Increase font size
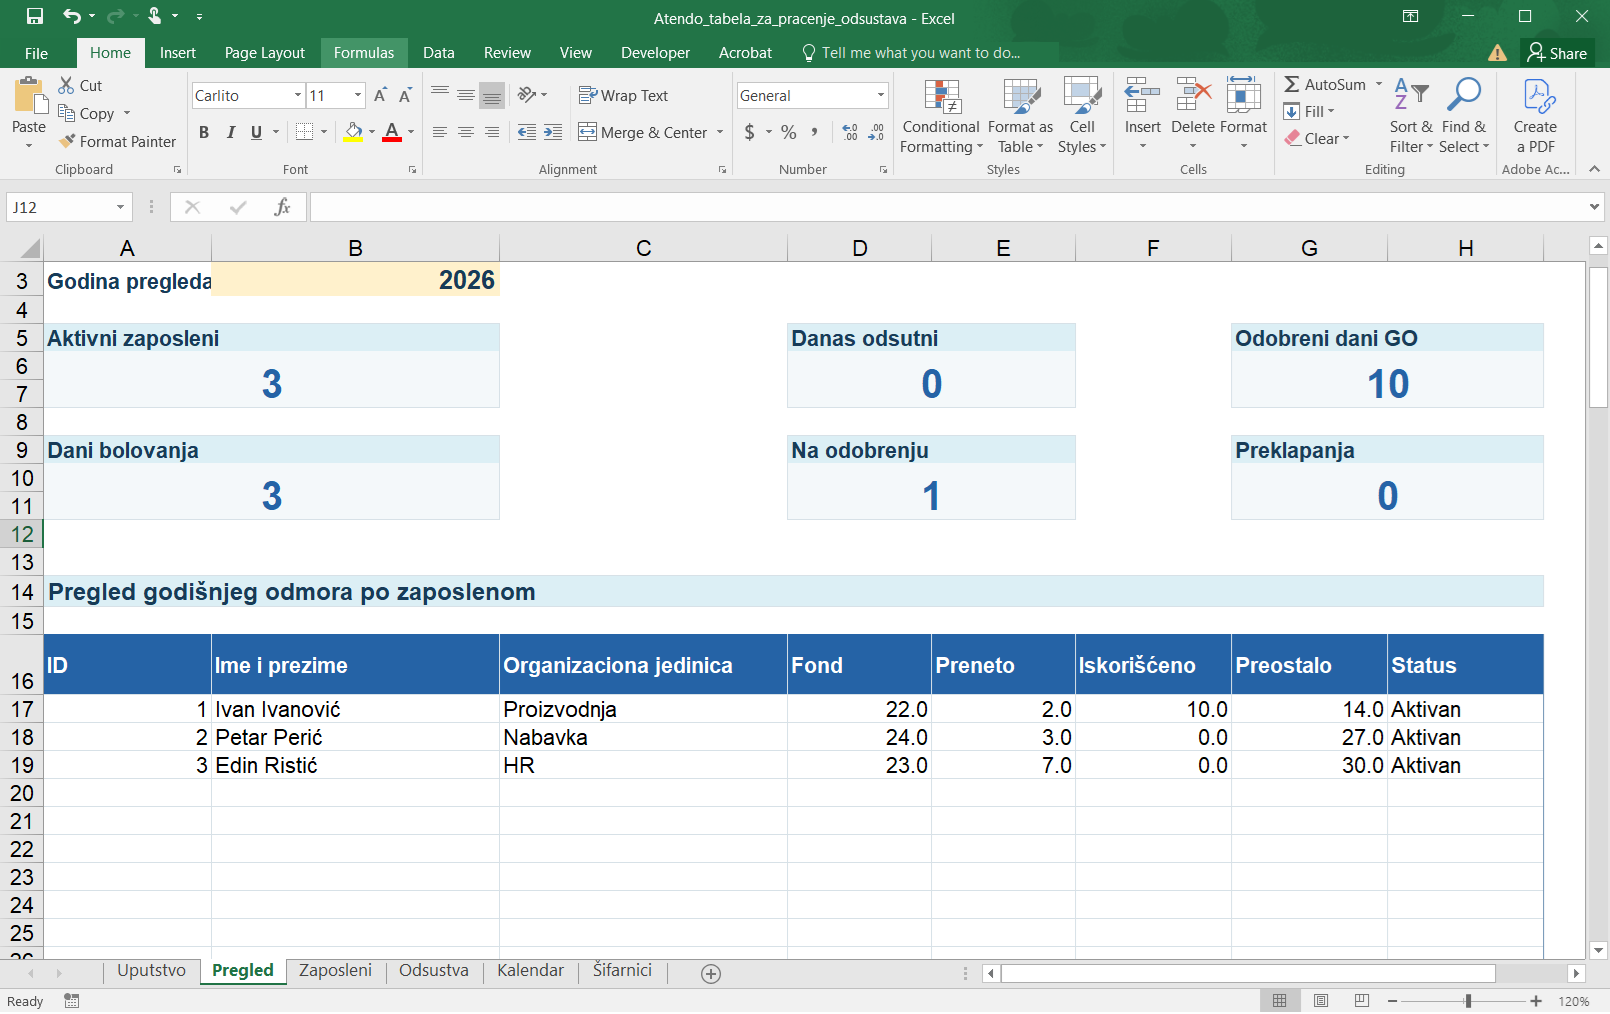The width and height of the screenshot is (1610, 1014). pos(380,96)
